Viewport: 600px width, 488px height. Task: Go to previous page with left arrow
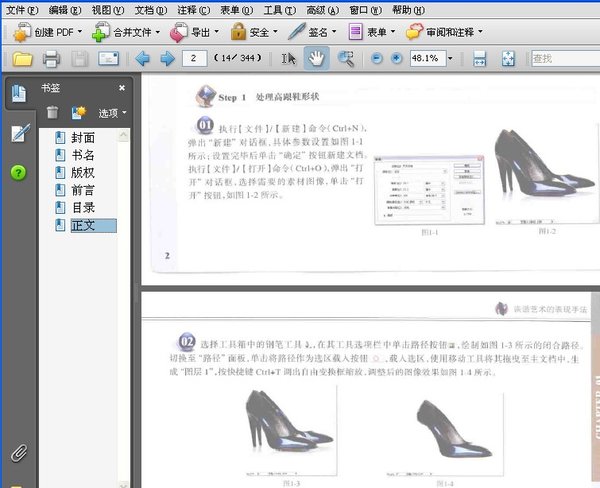143,59
